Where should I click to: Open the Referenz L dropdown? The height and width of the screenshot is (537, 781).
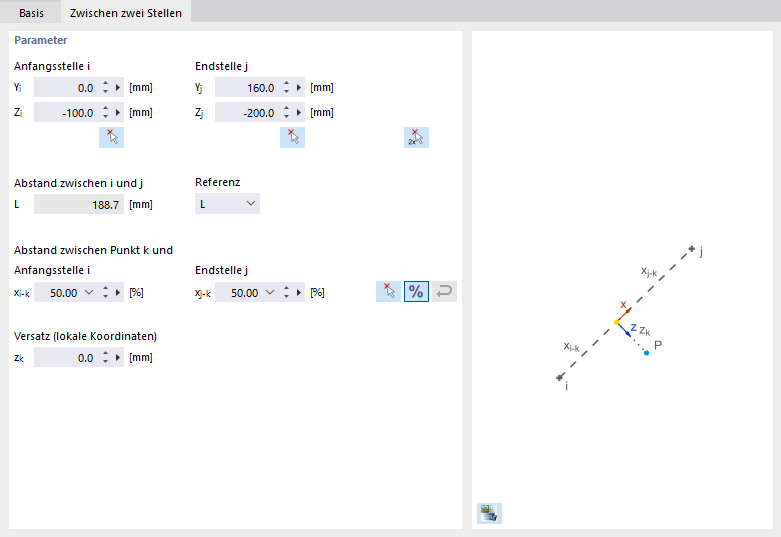[x=227, y=204]
